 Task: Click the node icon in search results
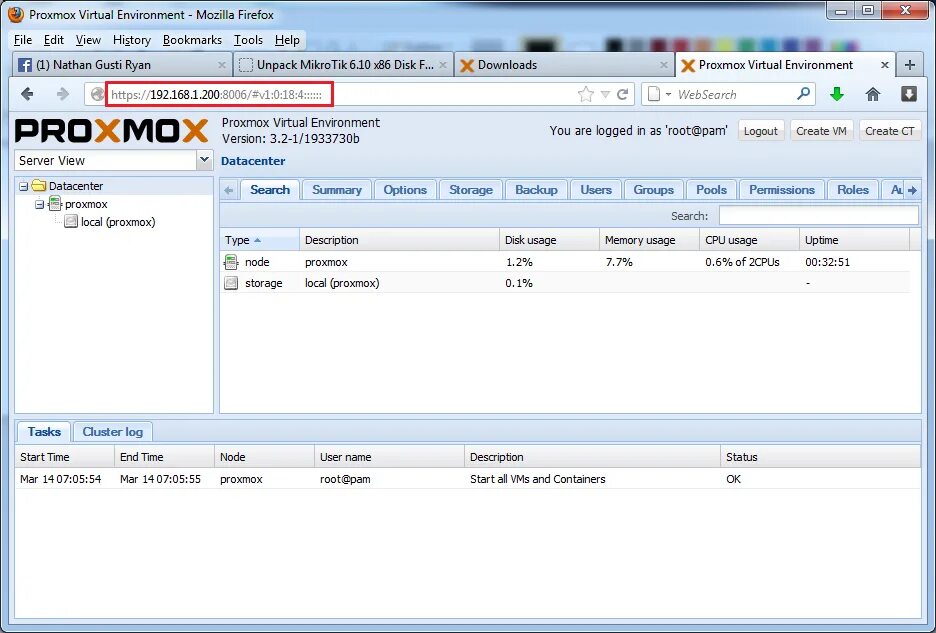230,262
